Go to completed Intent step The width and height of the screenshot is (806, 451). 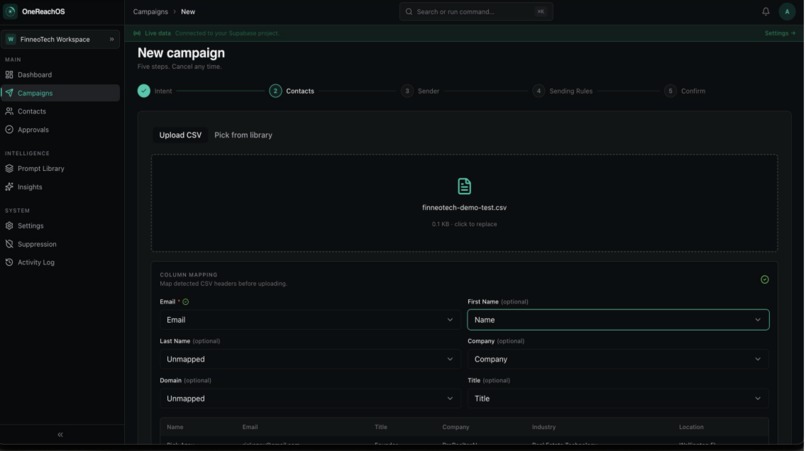click(155, 91)
